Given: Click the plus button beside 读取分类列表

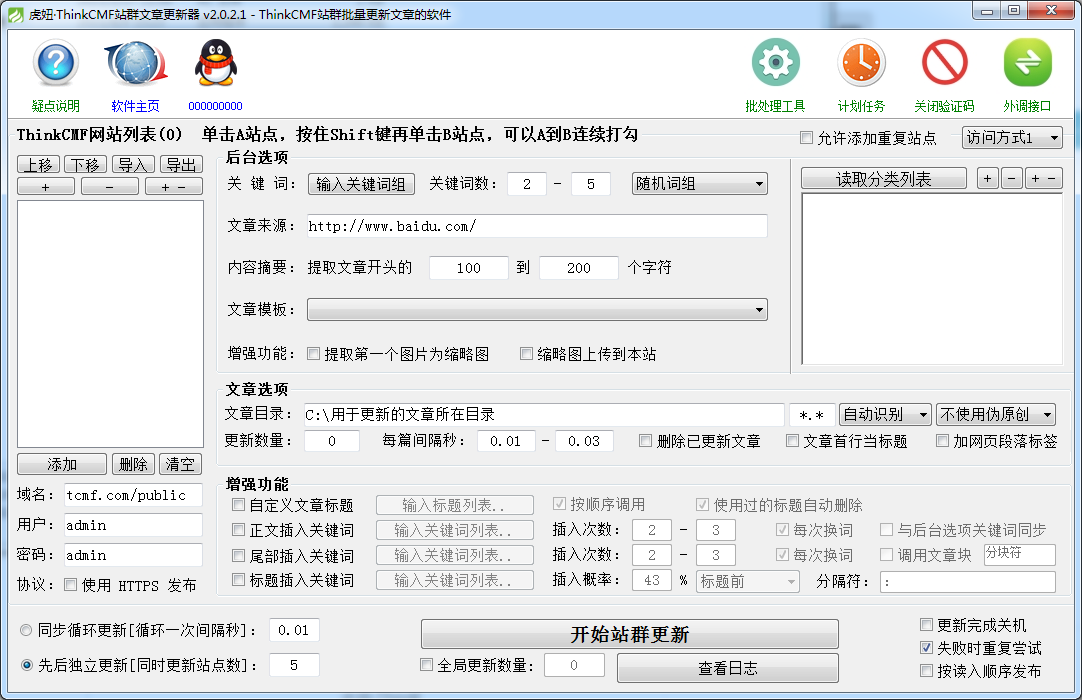Looking at the screenshot, I should [x=987, y=179].
